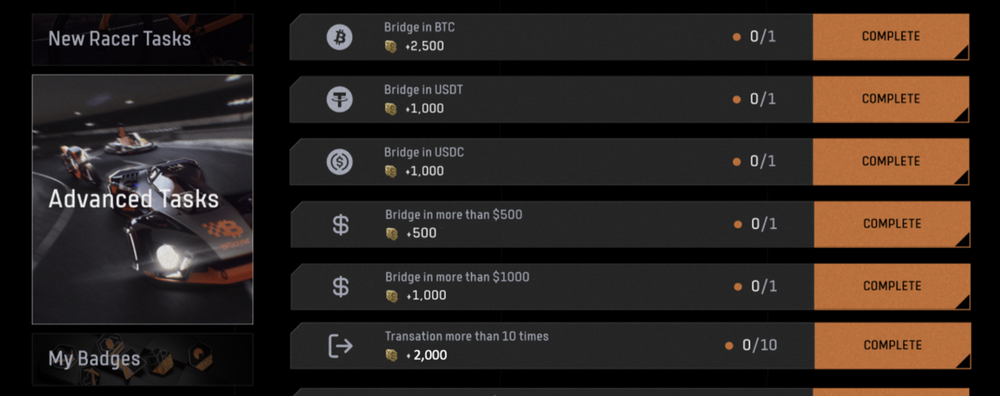Viewport: 1000px width, 396px height.
Task: Click the Bridge in USDC task title
Action: pos(423,153)
